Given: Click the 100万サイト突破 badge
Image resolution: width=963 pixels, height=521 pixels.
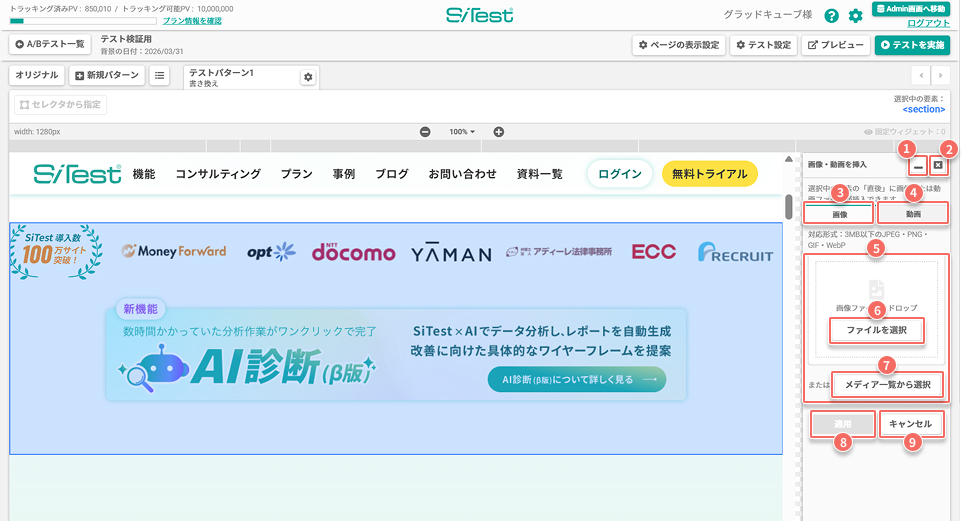Looking at the screenshot, I should coord(55,252).
